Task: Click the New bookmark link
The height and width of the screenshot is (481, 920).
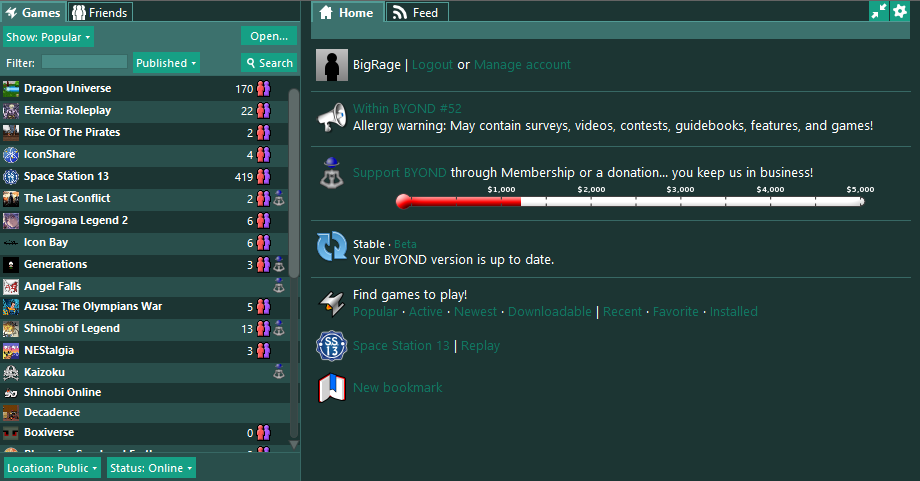Action: (x=398, y=388)
